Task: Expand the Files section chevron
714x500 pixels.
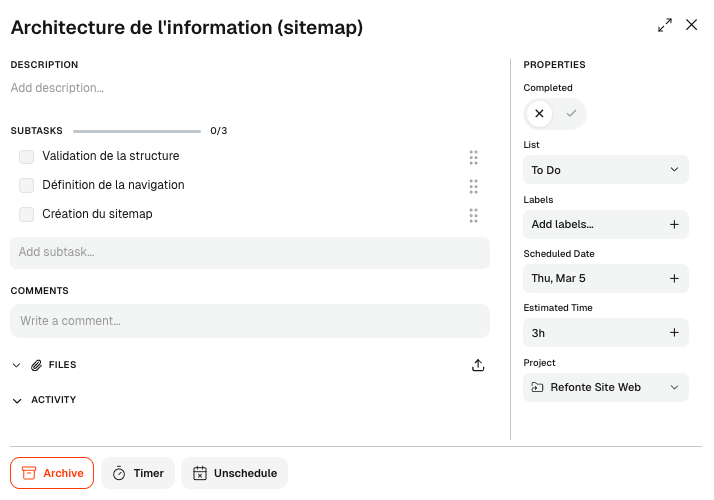Action: pyautogui.click(x=16, y=366)
